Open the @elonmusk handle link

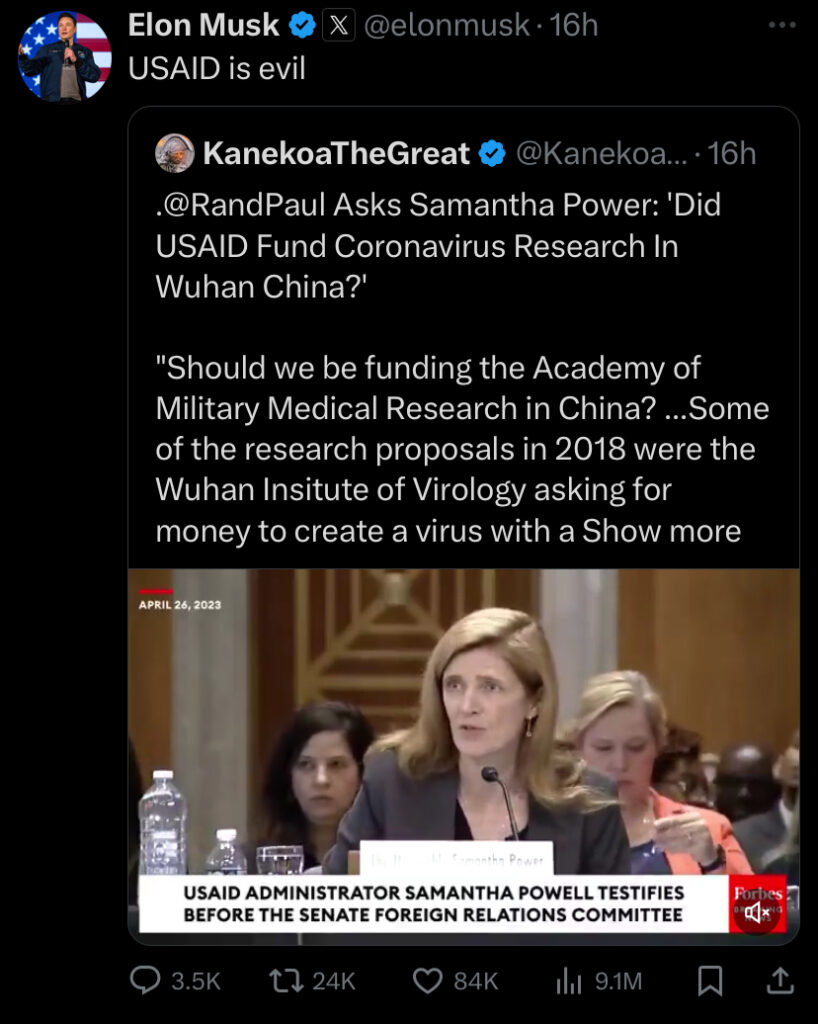[x=447, y=25]
